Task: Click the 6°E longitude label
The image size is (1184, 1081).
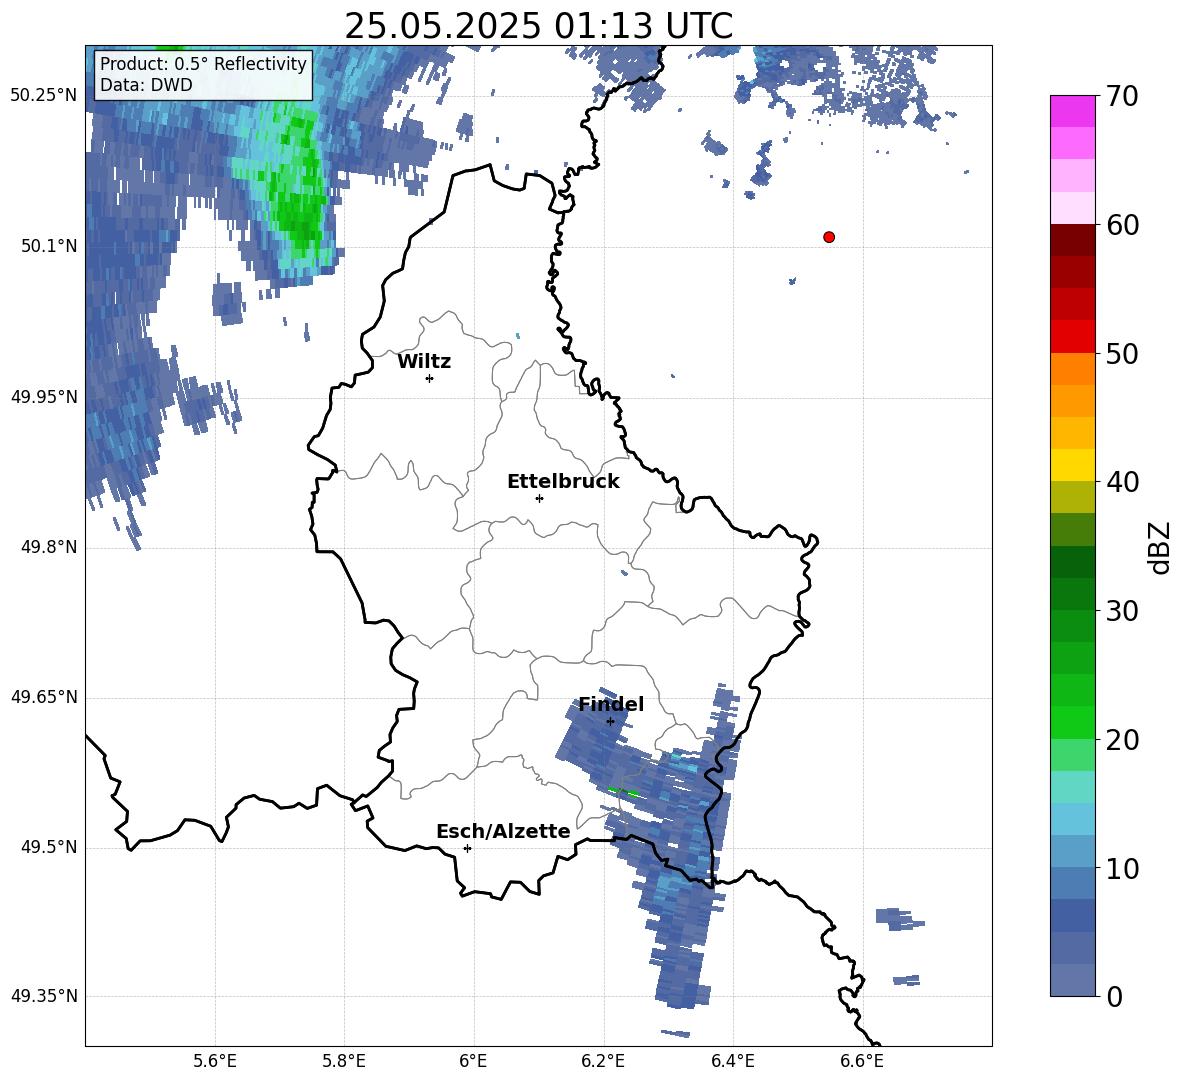Action: tap(473, 1062)
